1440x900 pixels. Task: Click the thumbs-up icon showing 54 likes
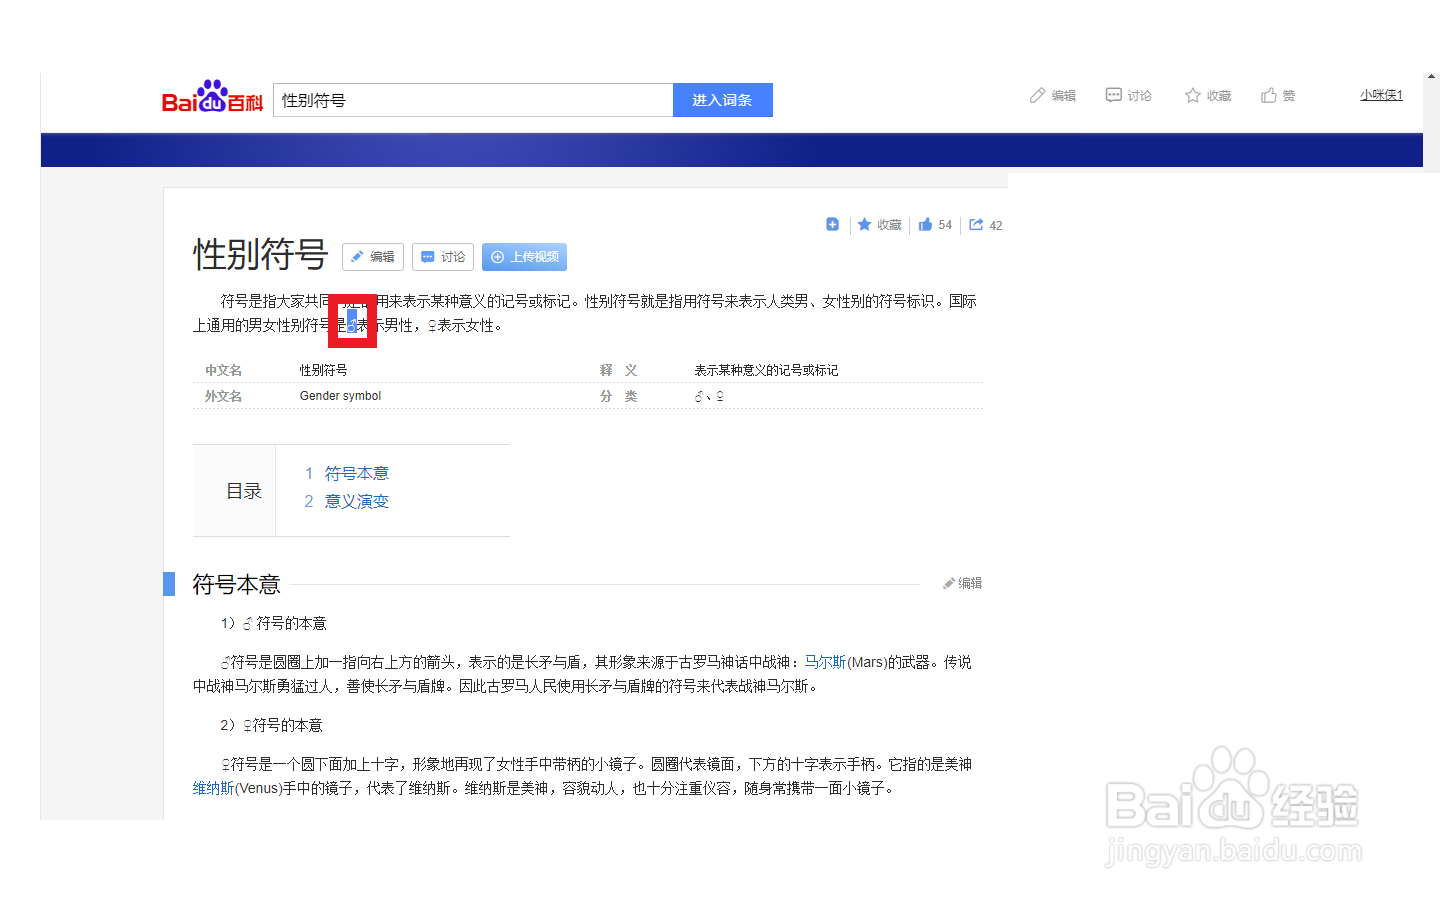coord(934,224)
